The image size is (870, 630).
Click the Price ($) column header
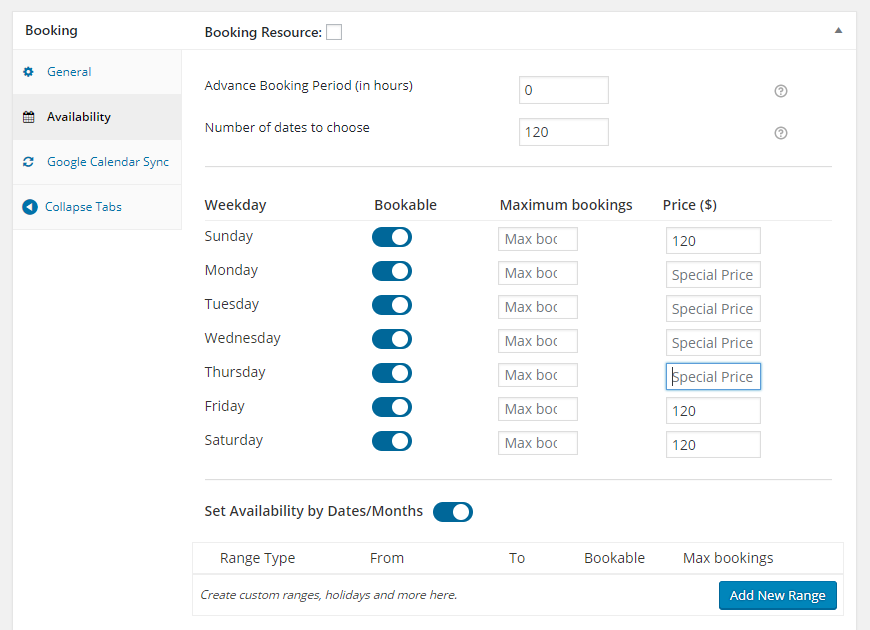[690, 205]
